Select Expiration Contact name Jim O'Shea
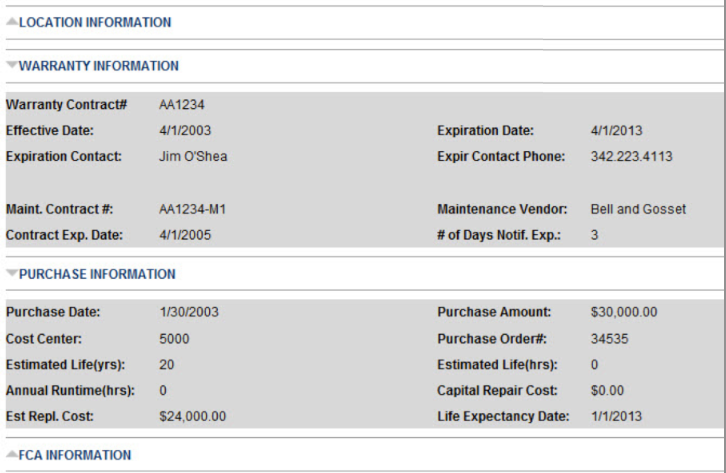726x473 pixels. (193, 156)
